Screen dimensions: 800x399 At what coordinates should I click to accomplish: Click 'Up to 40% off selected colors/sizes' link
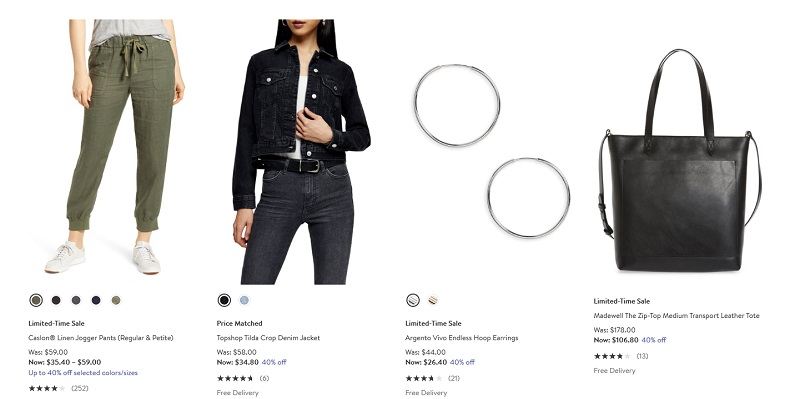[83, 373]
